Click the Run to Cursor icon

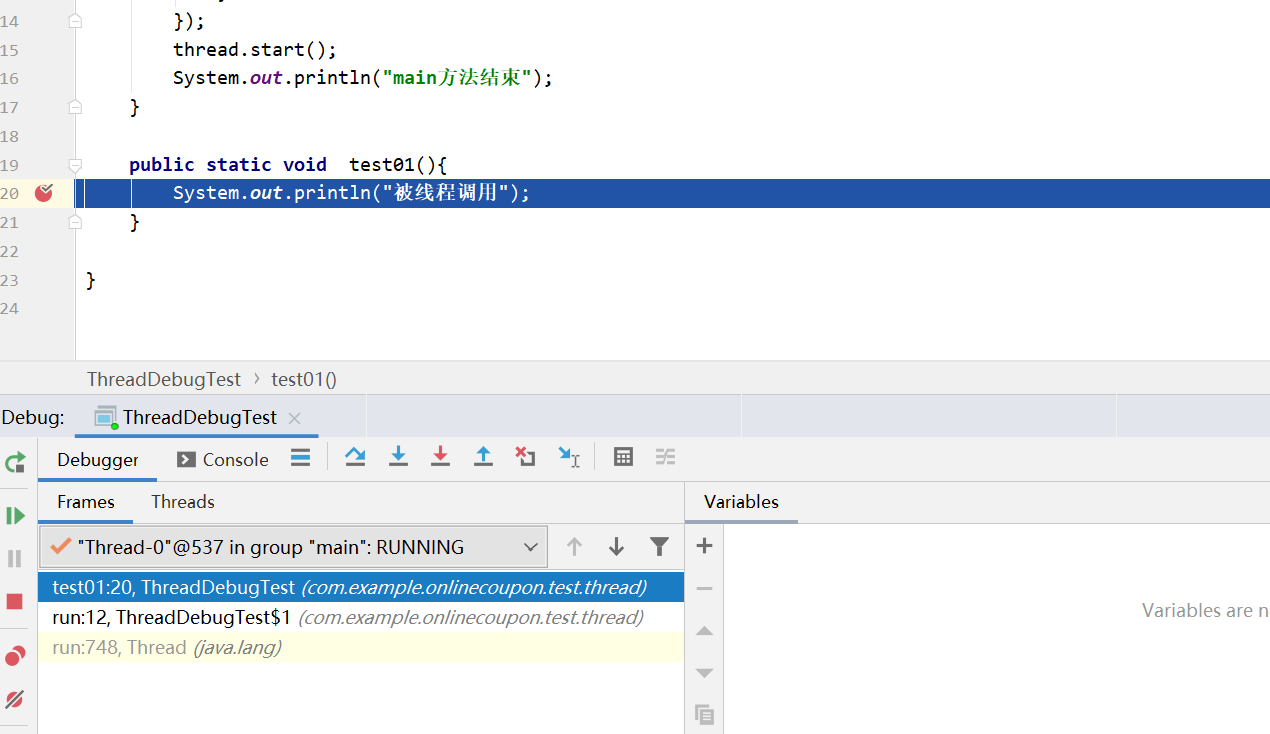pyautogui.click(x=568, y=457)
